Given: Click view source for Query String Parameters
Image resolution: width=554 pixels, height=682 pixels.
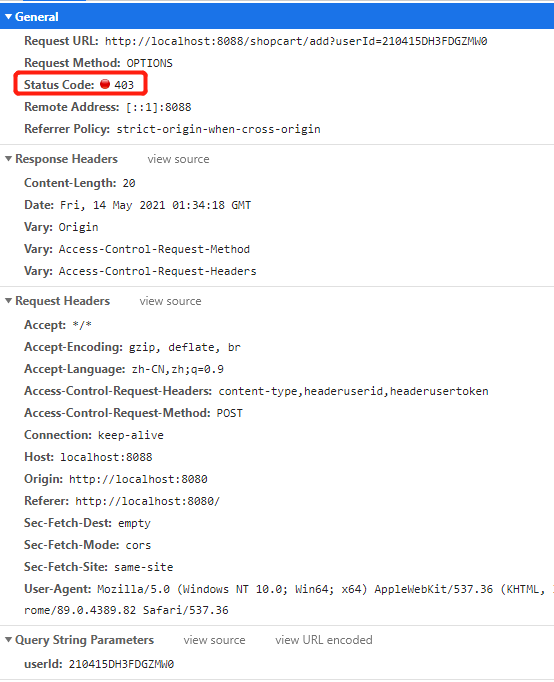Looking at the screenshot, I should pyautogui.click(x=214, y=640).
